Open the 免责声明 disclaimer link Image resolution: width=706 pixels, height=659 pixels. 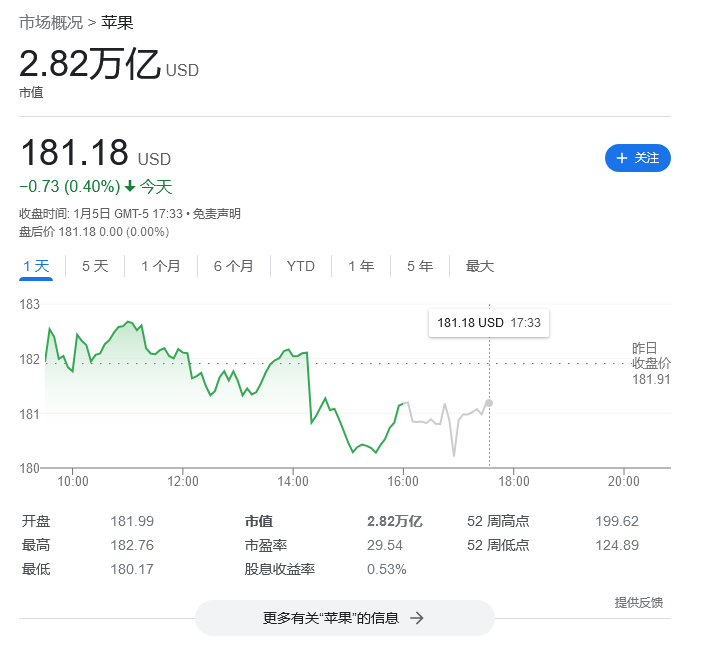click(217, 213)
